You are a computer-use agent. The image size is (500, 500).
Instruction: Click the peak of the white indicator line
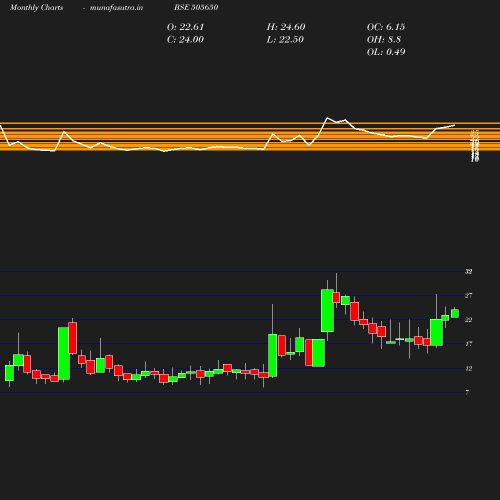327,118
